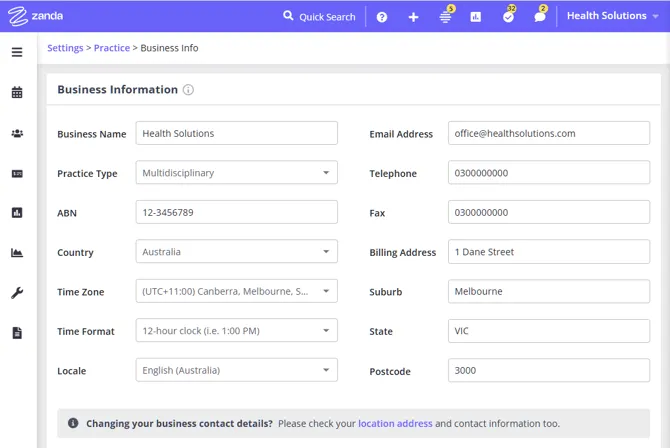
Task: Click the Zanda logo
Action: [x=35, y=16]
